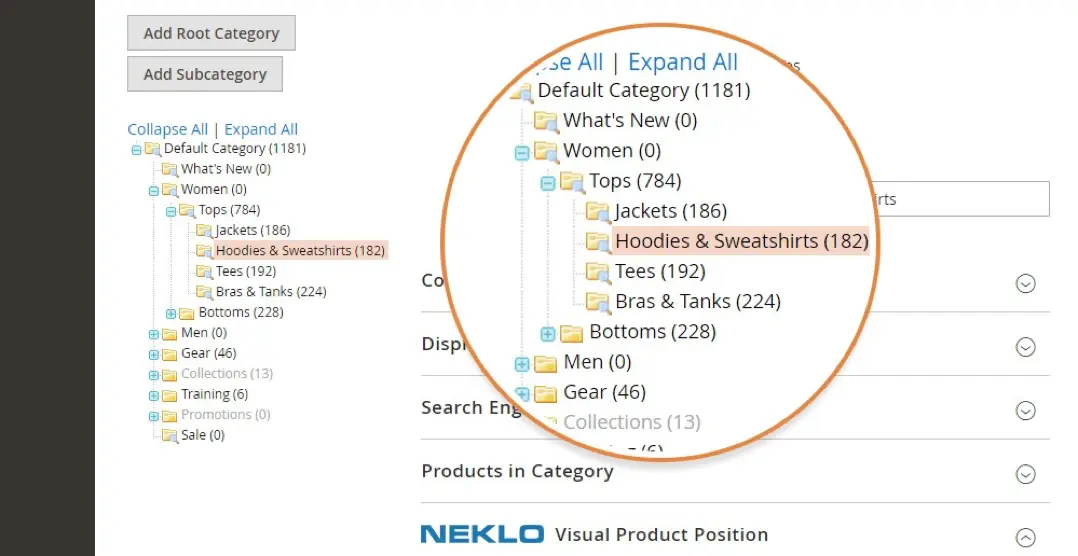
Task: Expand the Men category node
Action: pos(154,334)
